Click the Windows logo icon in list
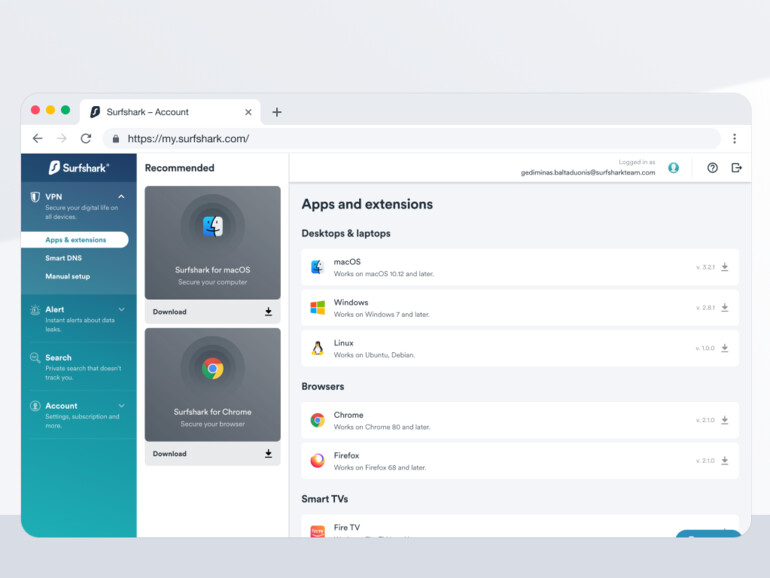Image resolution: width=770 pixels, height=578 pixels. click(x=318, y=307)
